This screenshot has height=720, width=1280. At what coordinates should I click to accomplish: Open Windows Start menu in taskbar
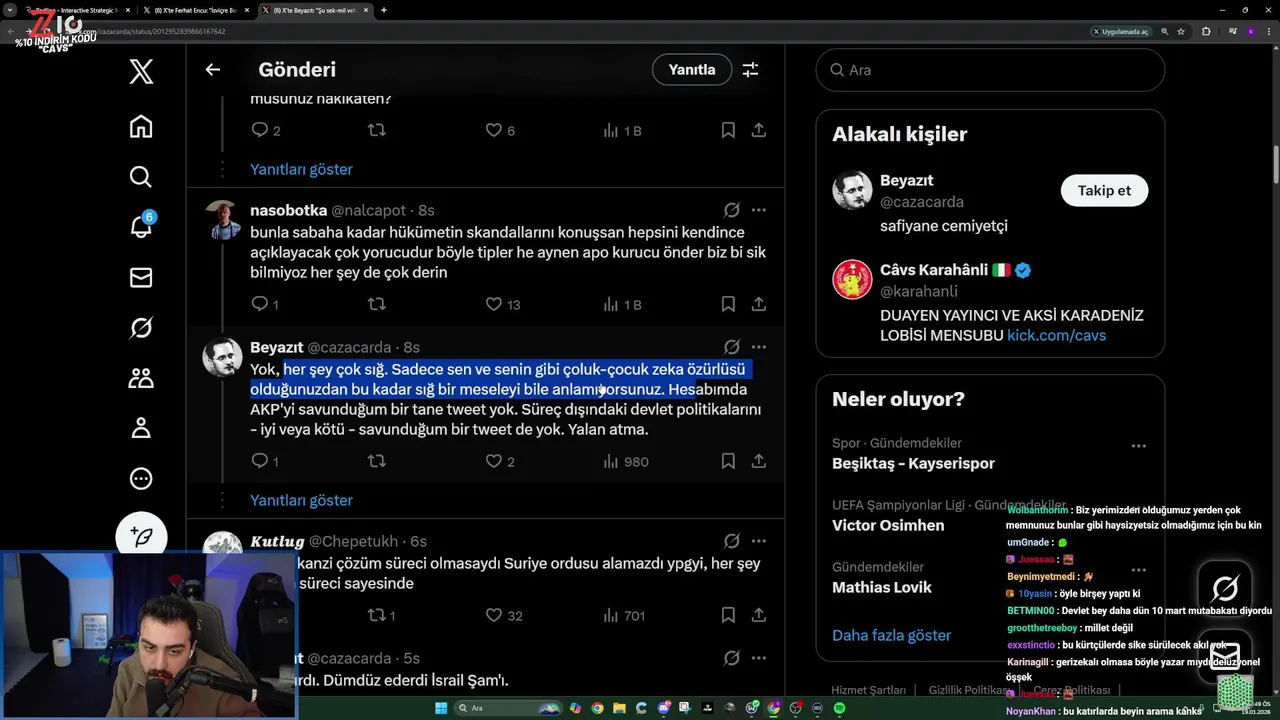coord(441,708)
